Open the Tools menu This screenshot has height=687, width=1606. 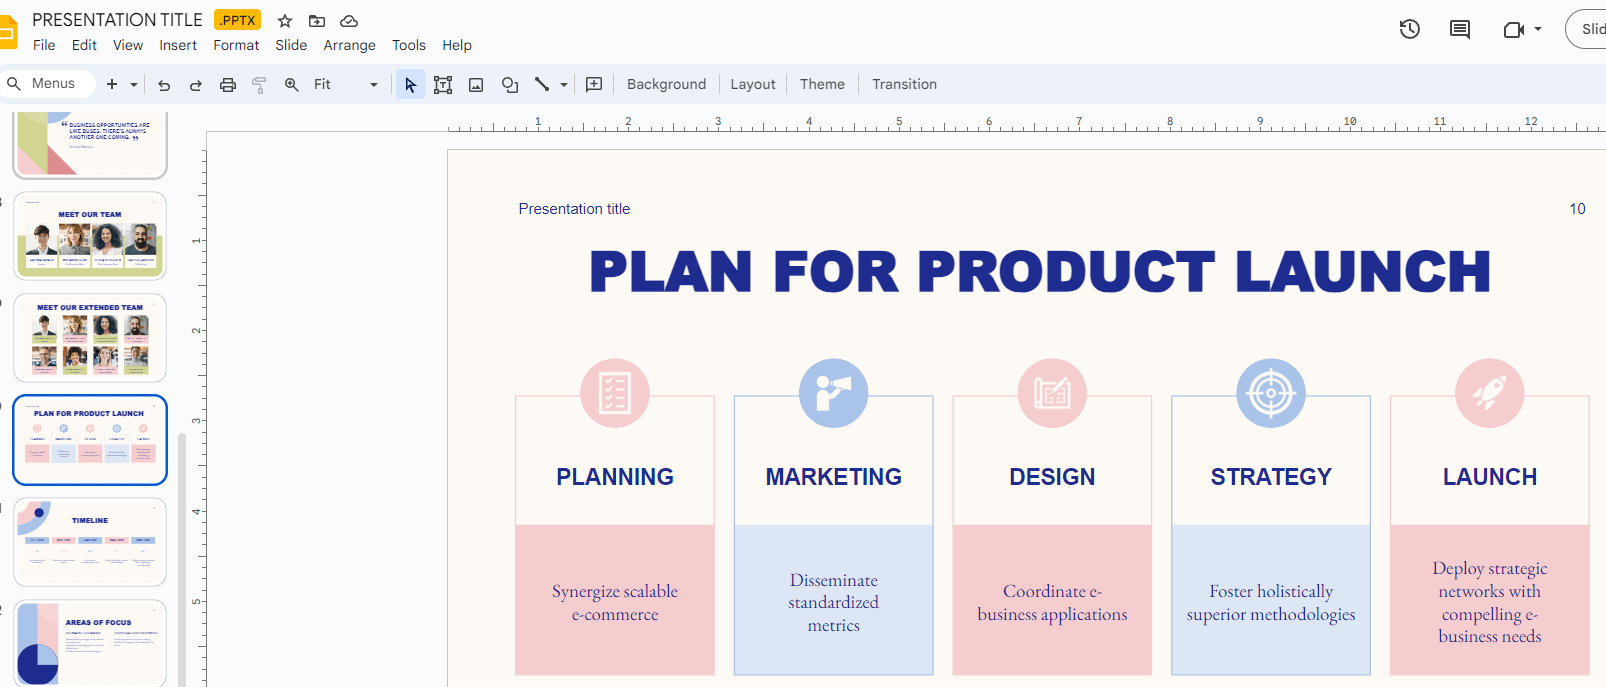[408, 45]
